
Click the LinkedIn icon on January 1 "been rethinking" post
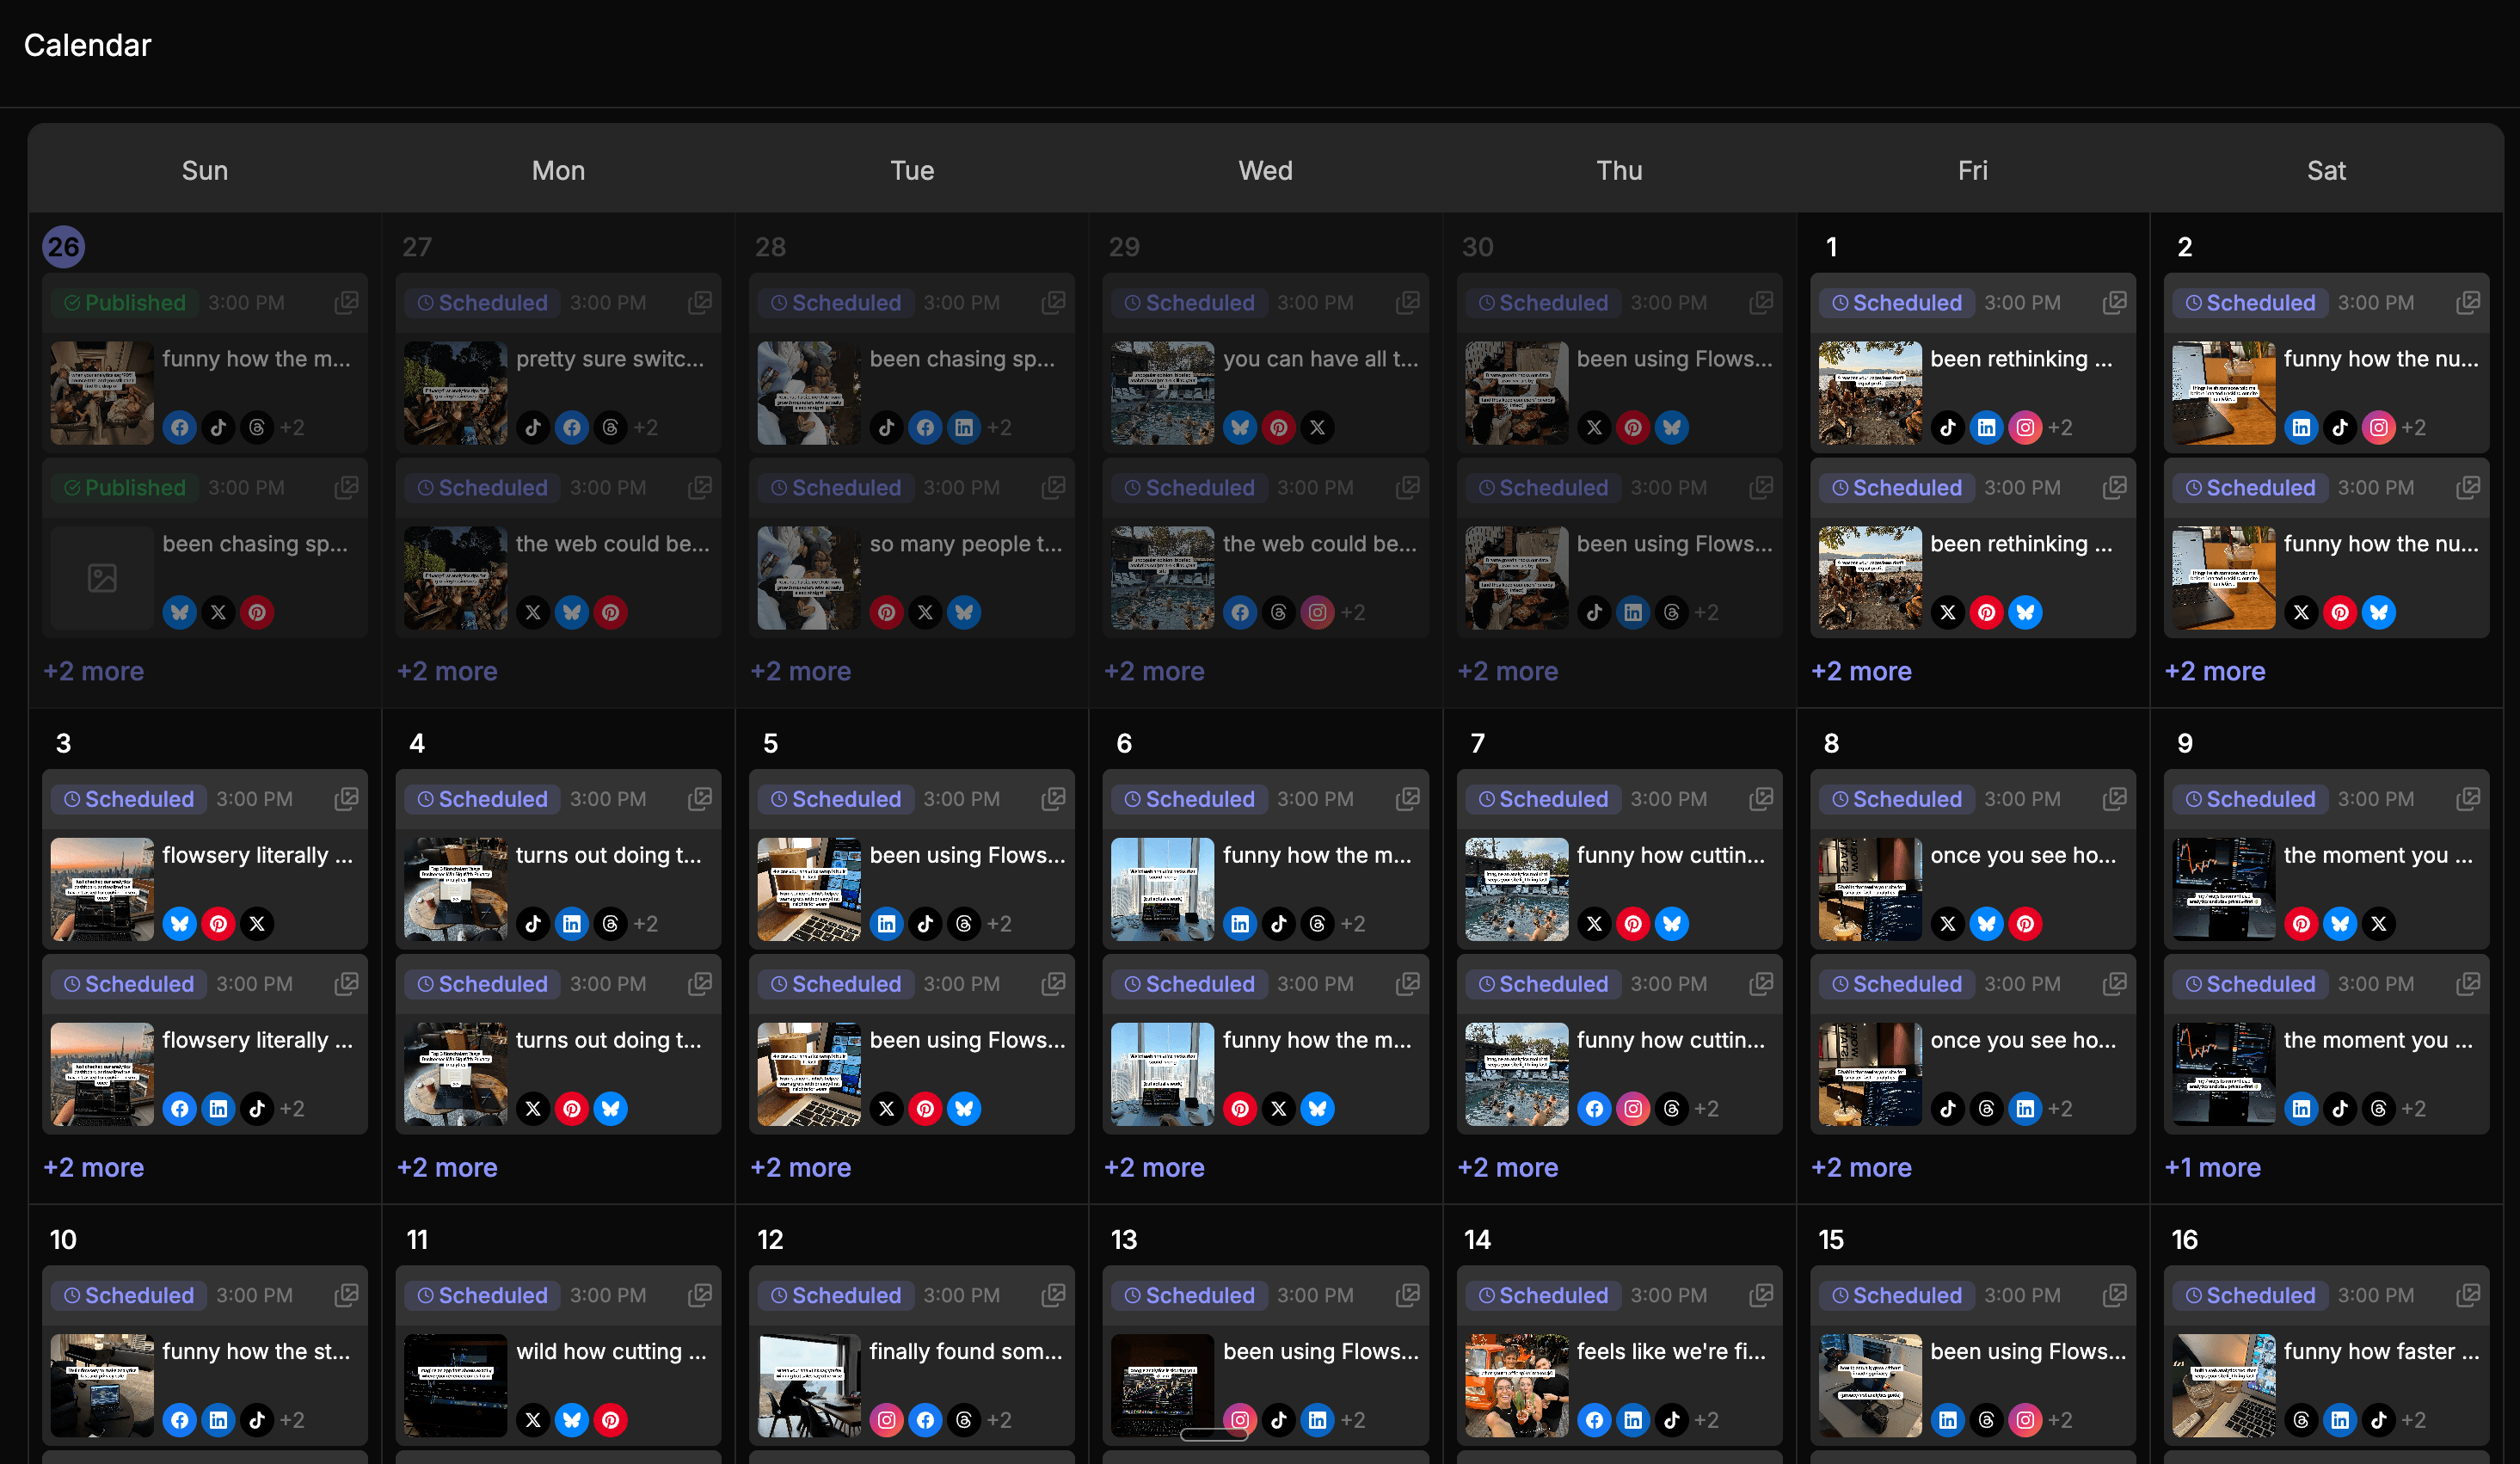[x=1987, y=427]
